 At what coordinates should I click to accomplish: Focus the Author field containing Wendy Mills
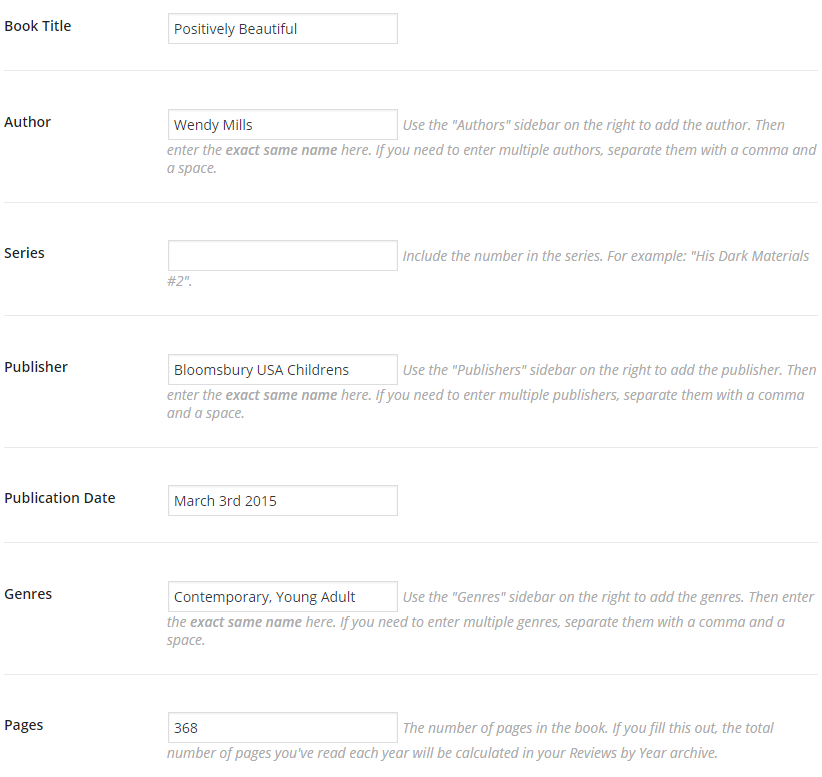[283, 125]
